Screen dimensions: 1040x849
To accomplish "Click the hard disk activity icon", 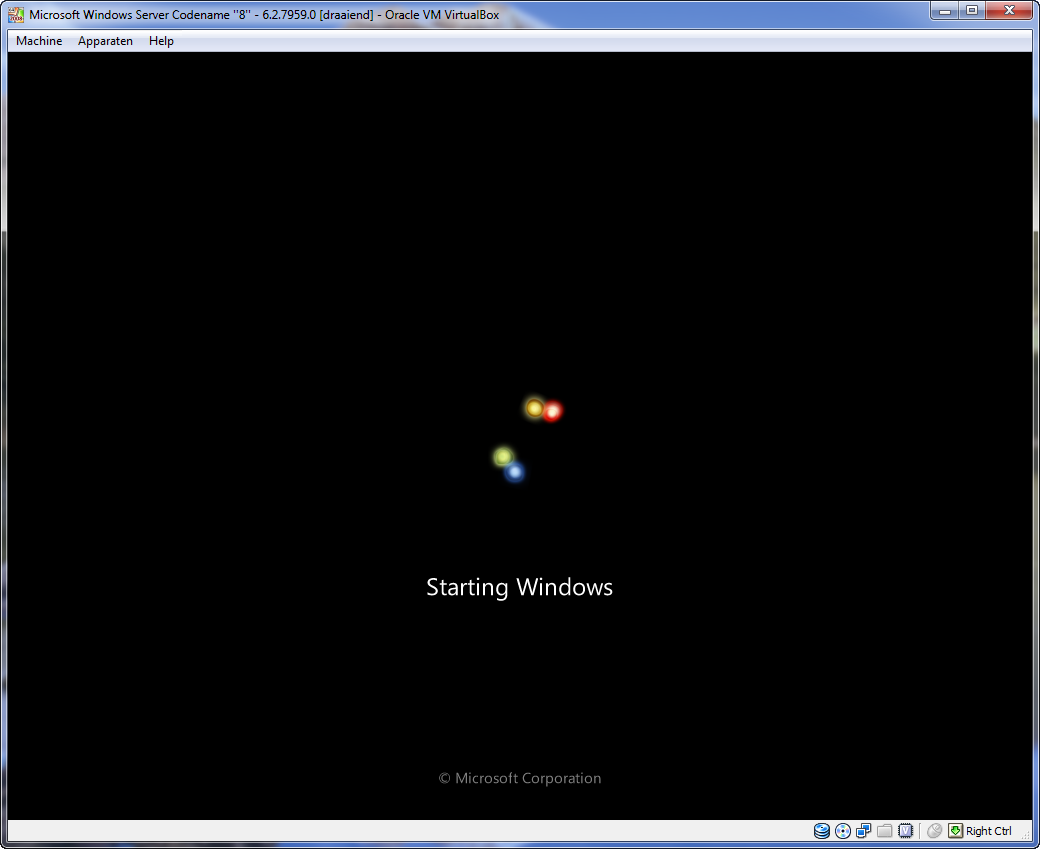I will click(x=822, y=831).
